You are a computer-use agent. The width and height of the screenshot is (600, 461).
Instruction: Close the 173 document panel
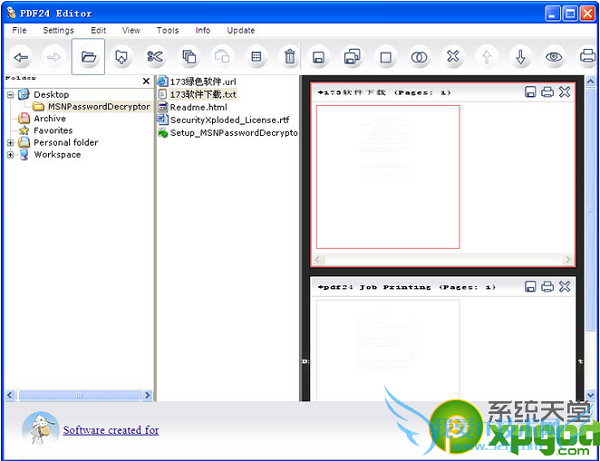[x=565, y=92]
